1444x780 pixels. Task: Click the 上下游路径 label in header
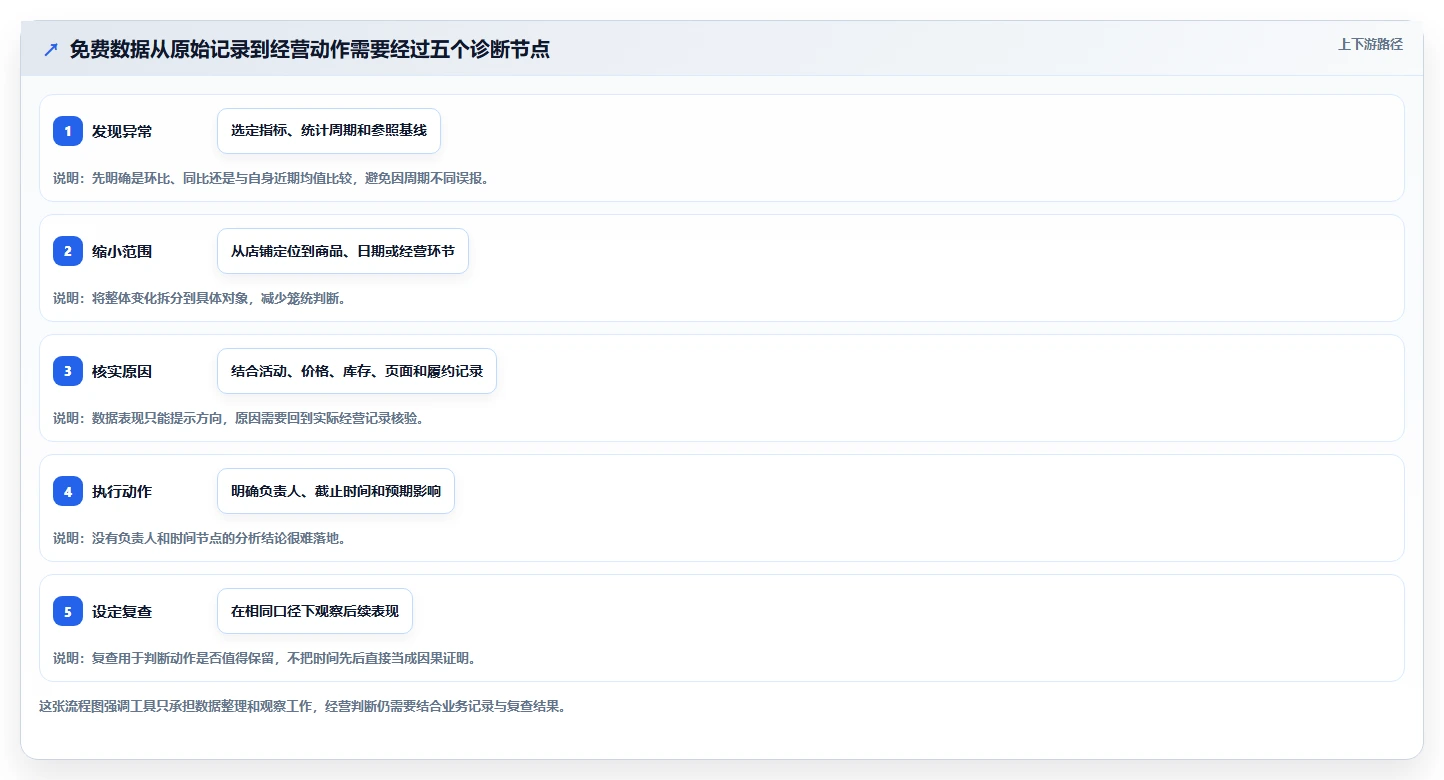(1371, 44)
